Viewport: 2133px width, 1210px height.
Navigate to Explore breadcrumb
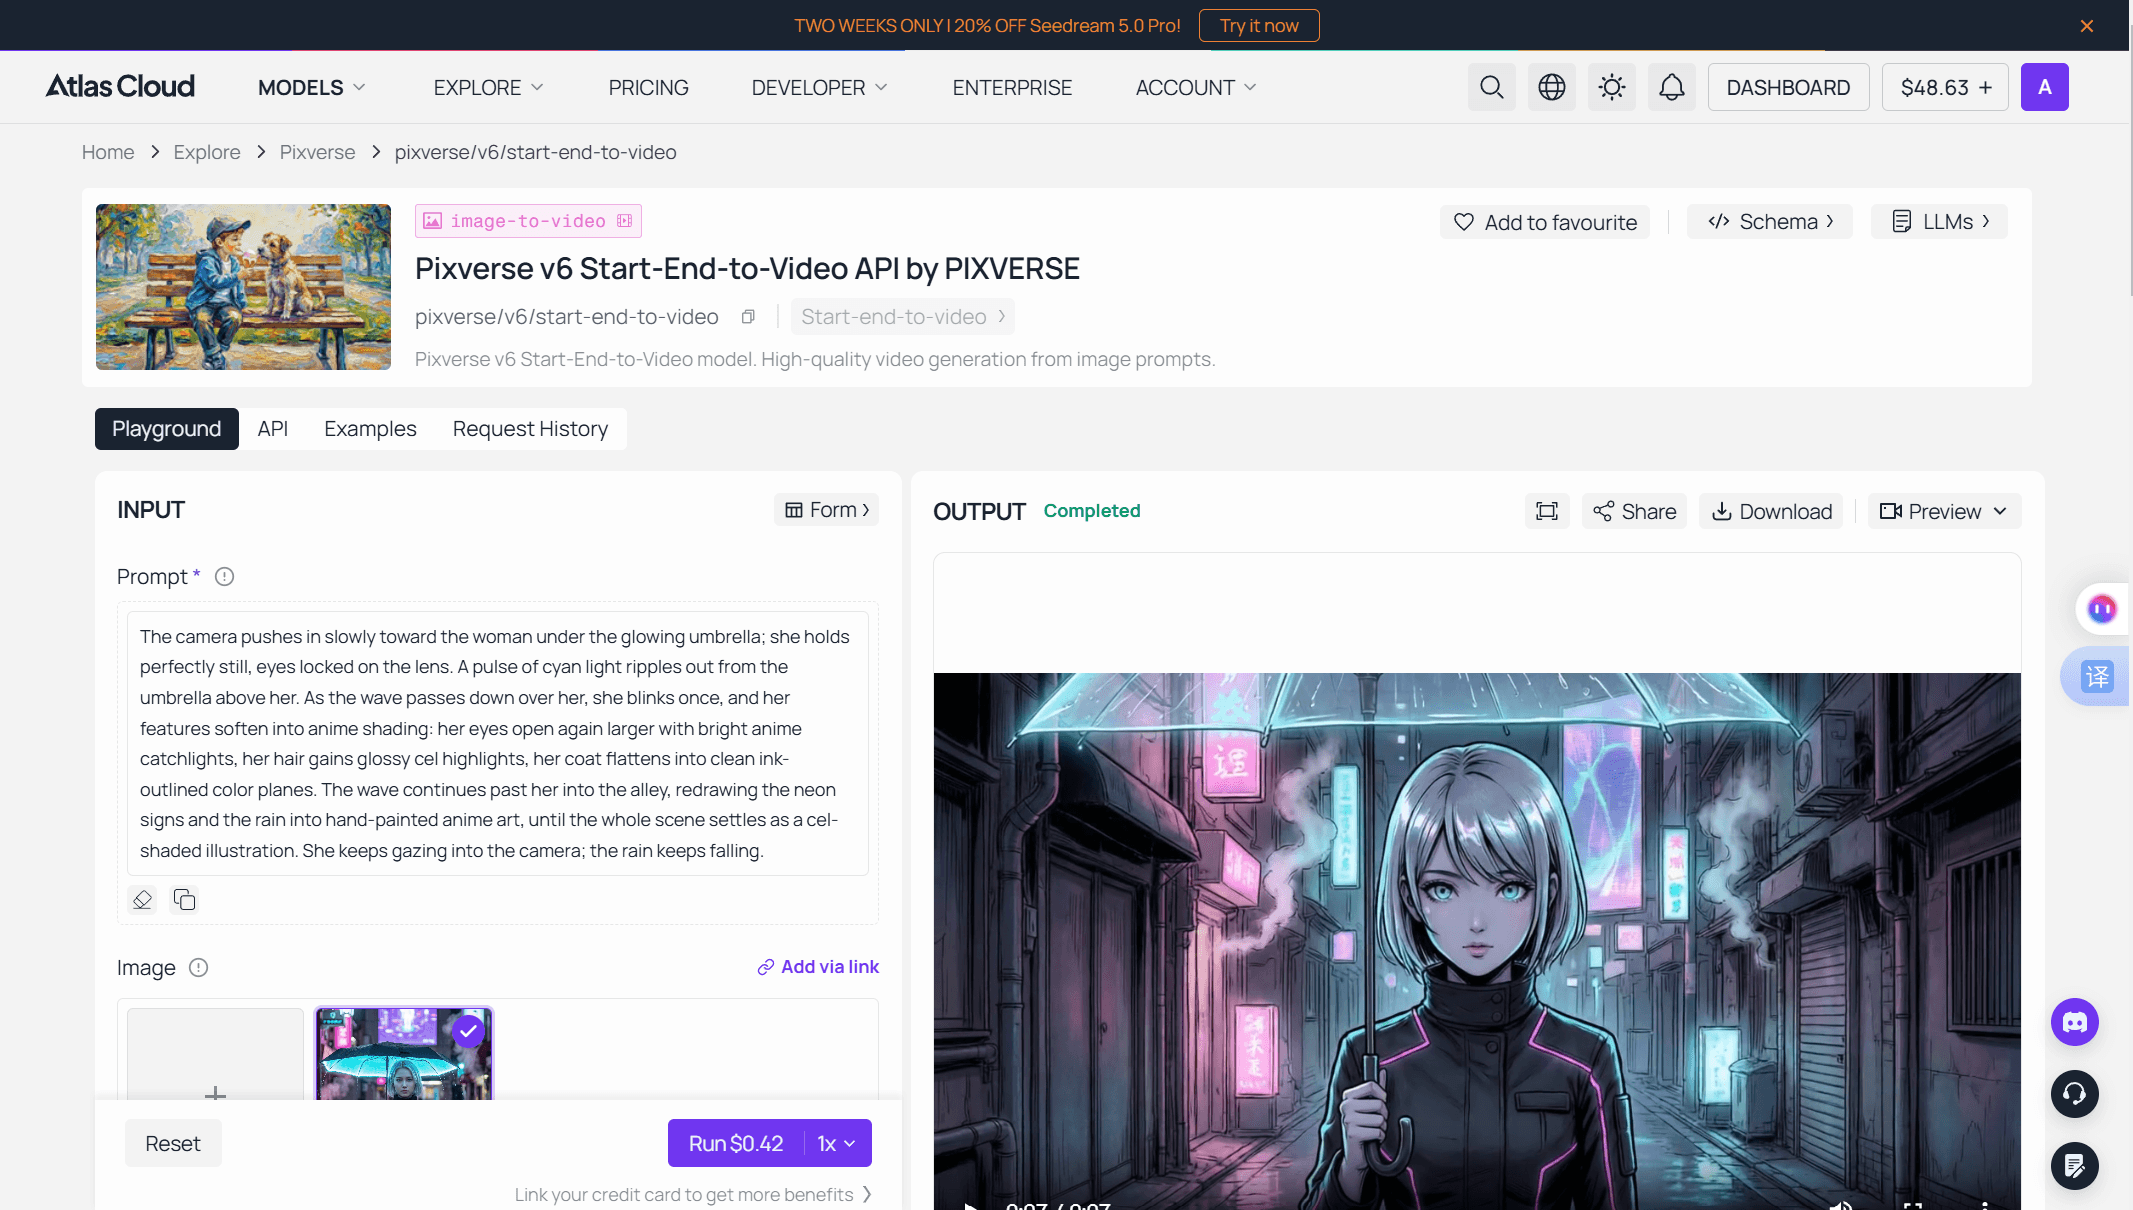(207, 152)
